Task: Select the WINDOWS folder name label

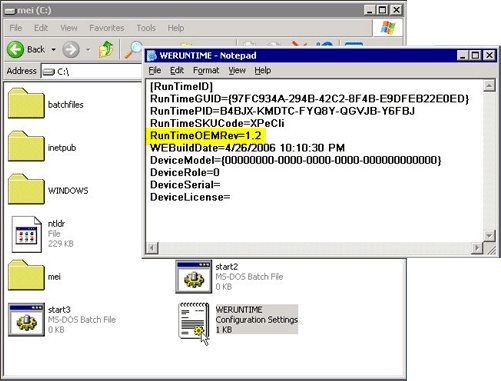Action: [68, 191]
